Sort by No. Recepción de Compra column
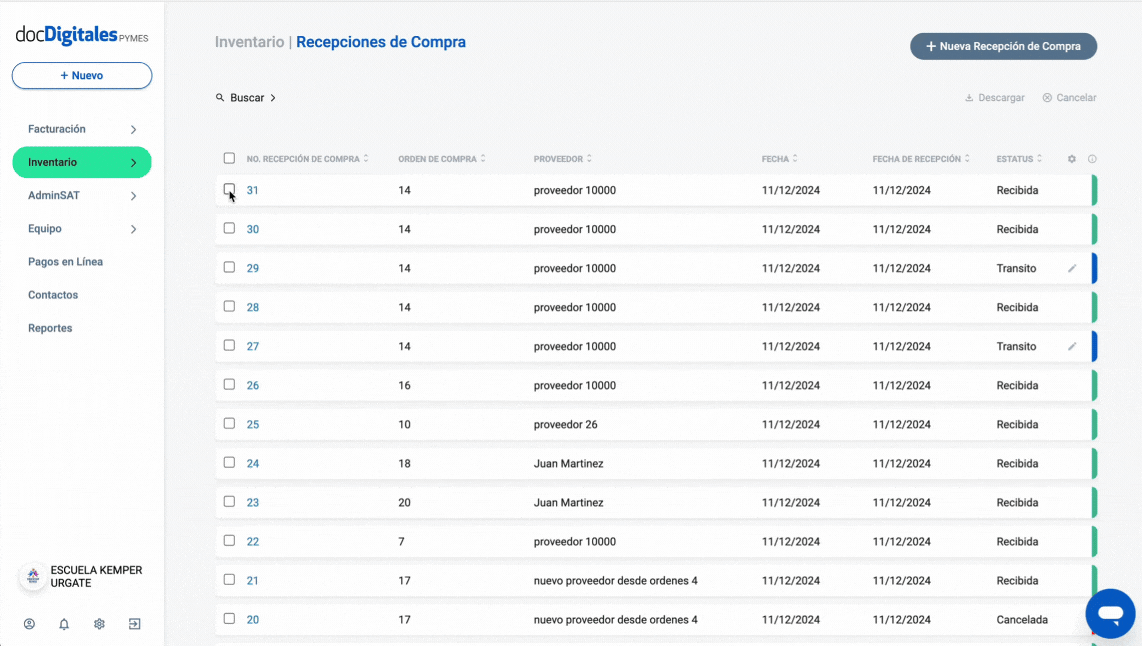This screenshot has height=646, width=1142. click(307, 159)
